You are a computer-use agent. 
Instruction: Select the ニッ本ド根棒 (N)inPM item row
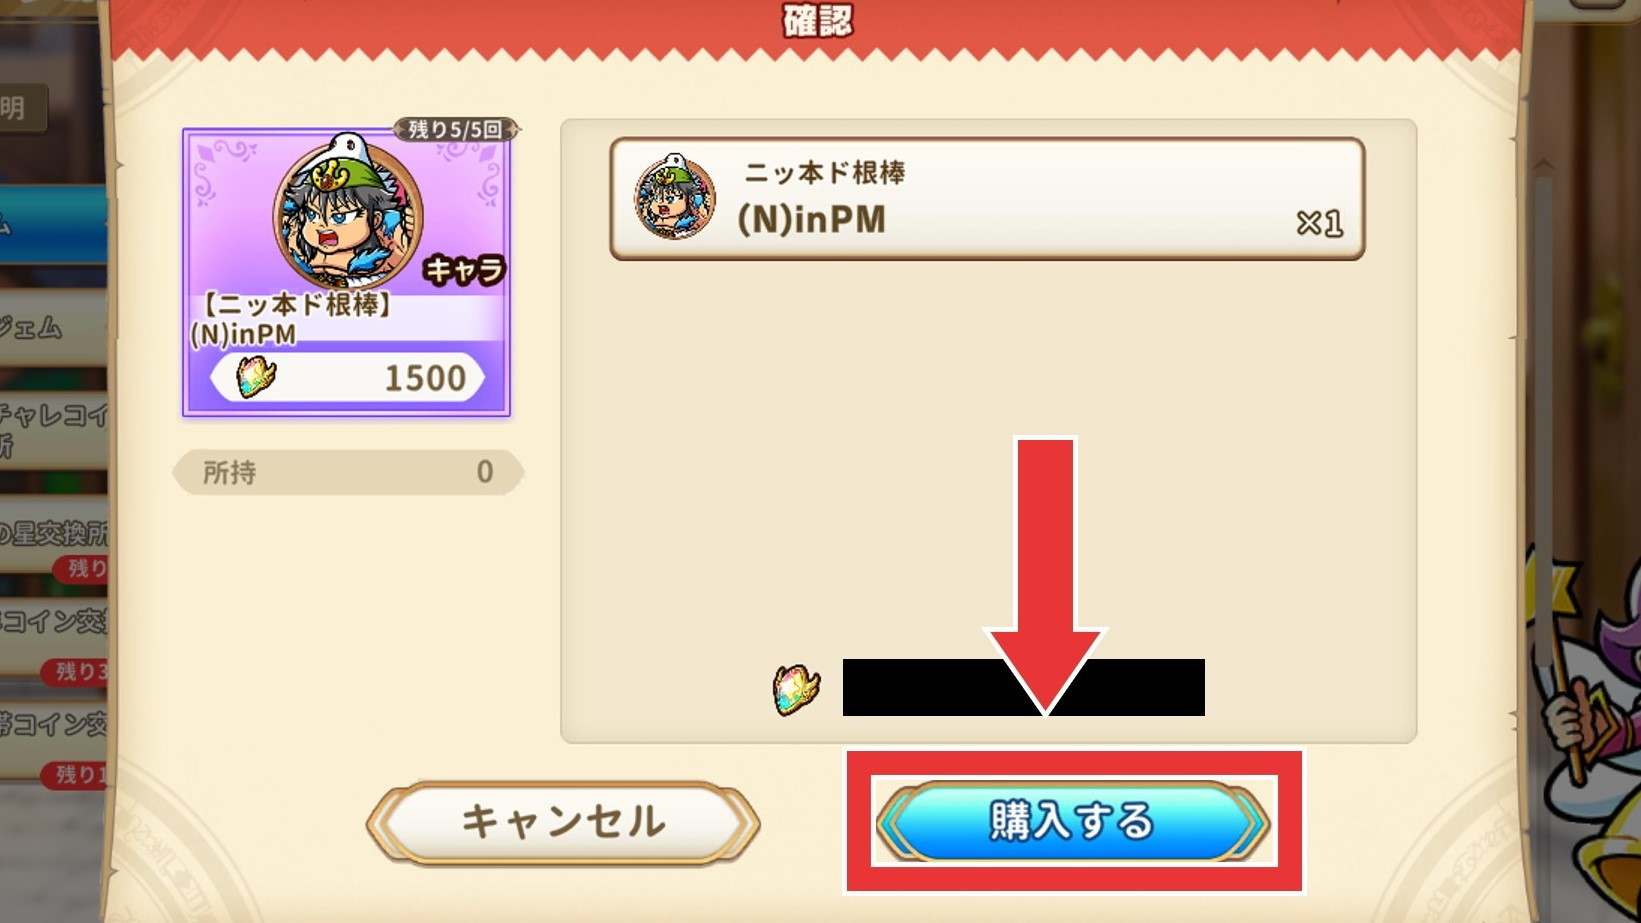[x=987, y=199]
